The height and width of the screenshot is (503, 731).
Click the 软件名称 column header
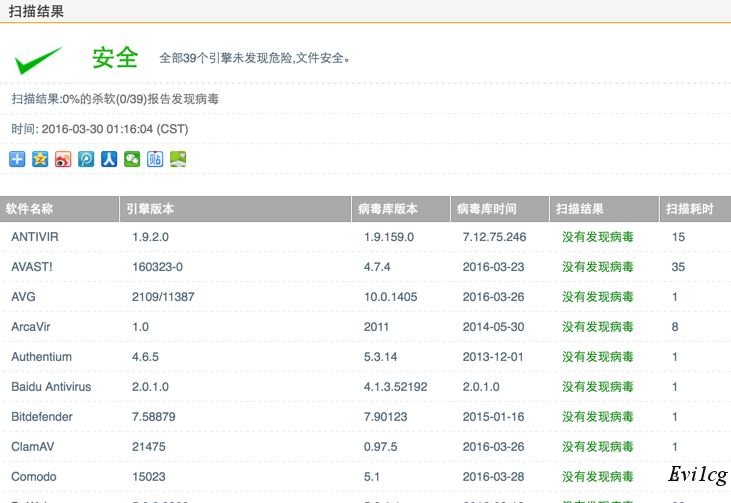coord(30,209)
